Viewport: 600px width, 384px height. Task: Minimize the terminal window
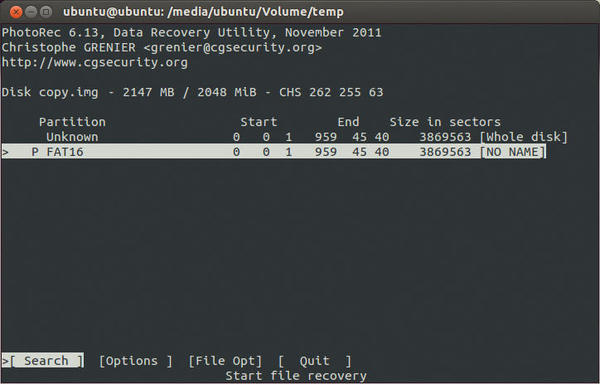(x=31, y=12)
